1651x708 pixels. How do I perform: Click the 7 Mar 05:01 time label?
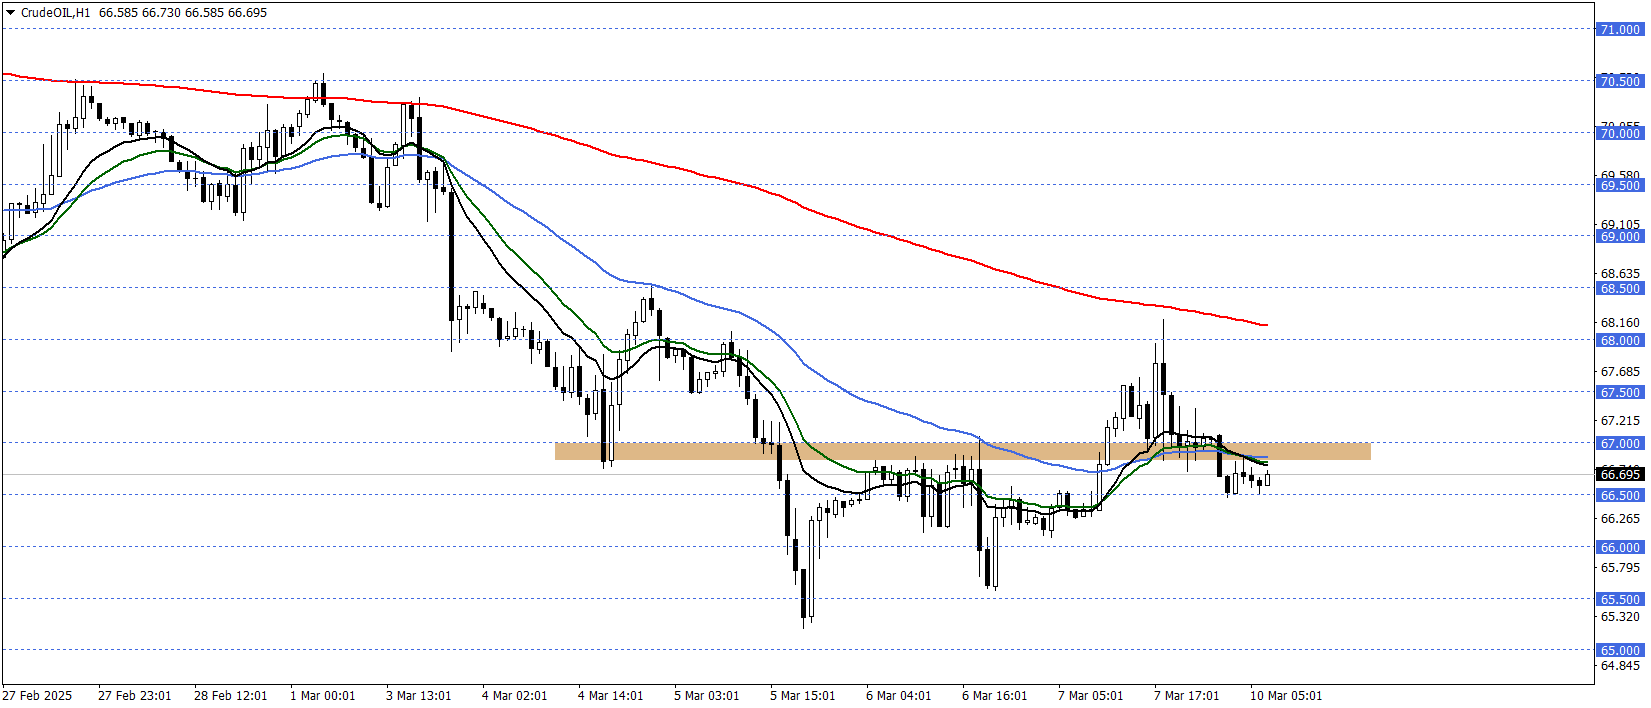[x=1090, y=695]
